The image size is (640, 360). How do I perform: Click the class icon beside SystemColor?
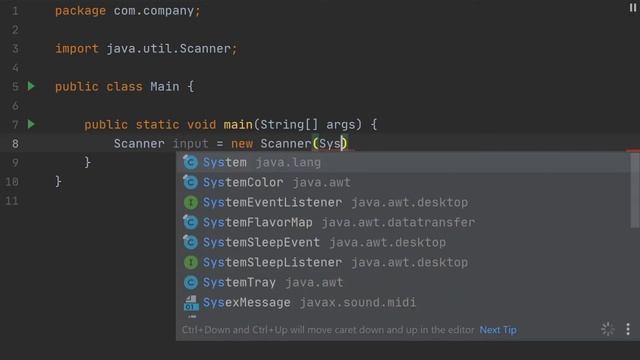190,182
